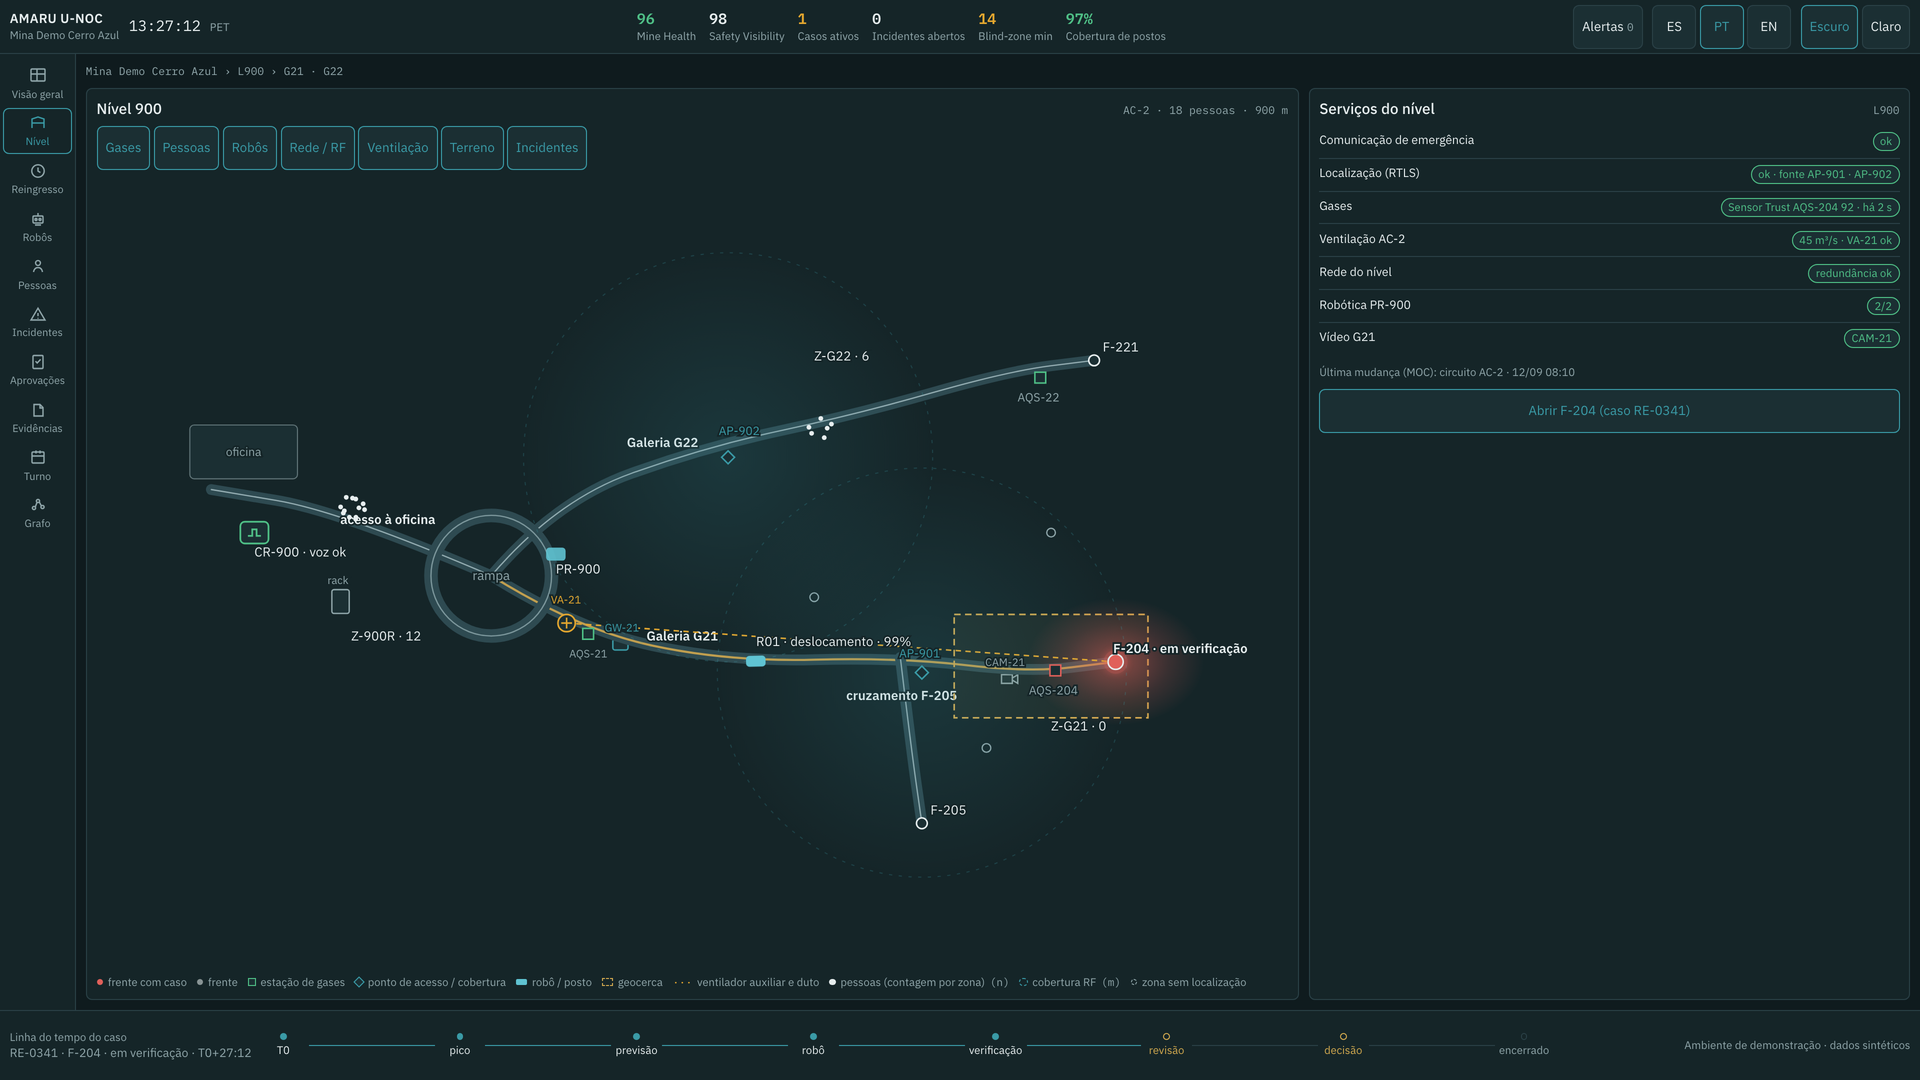
Task: Open Robôs sidebar section
Action: point(37,227)
